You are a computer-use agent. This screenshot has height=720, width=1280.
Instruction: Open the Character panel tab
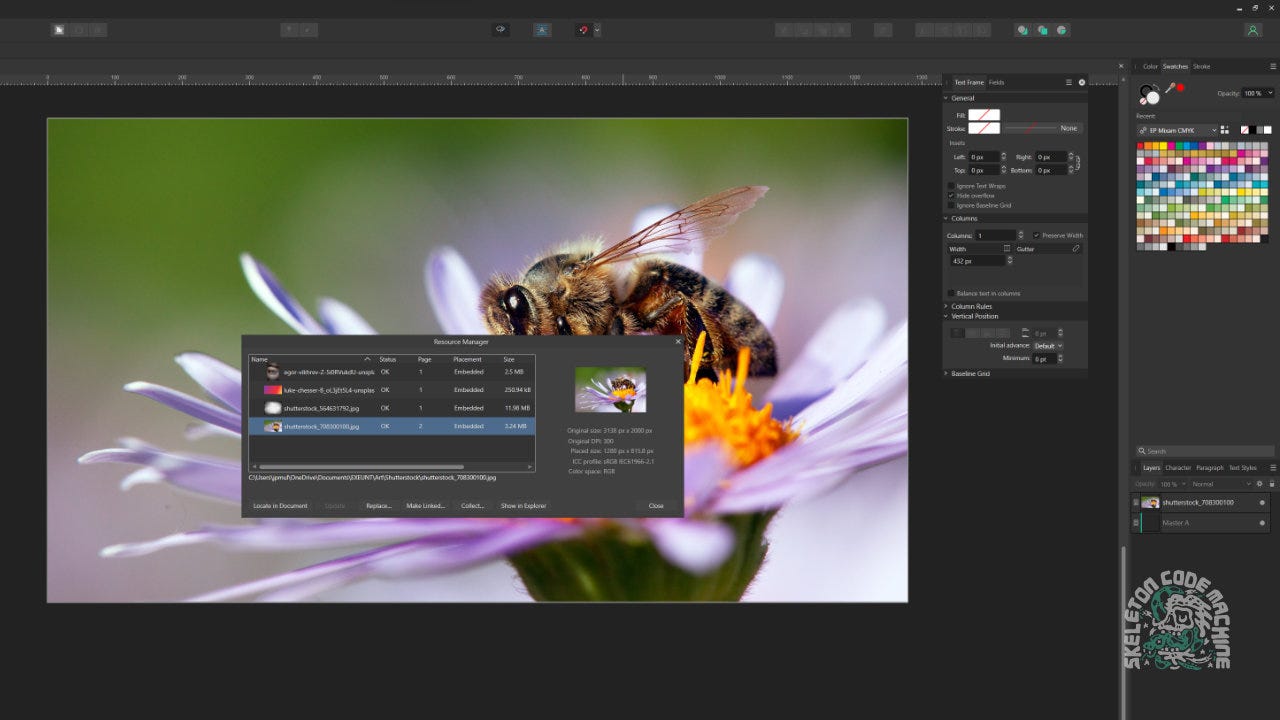1178,467
